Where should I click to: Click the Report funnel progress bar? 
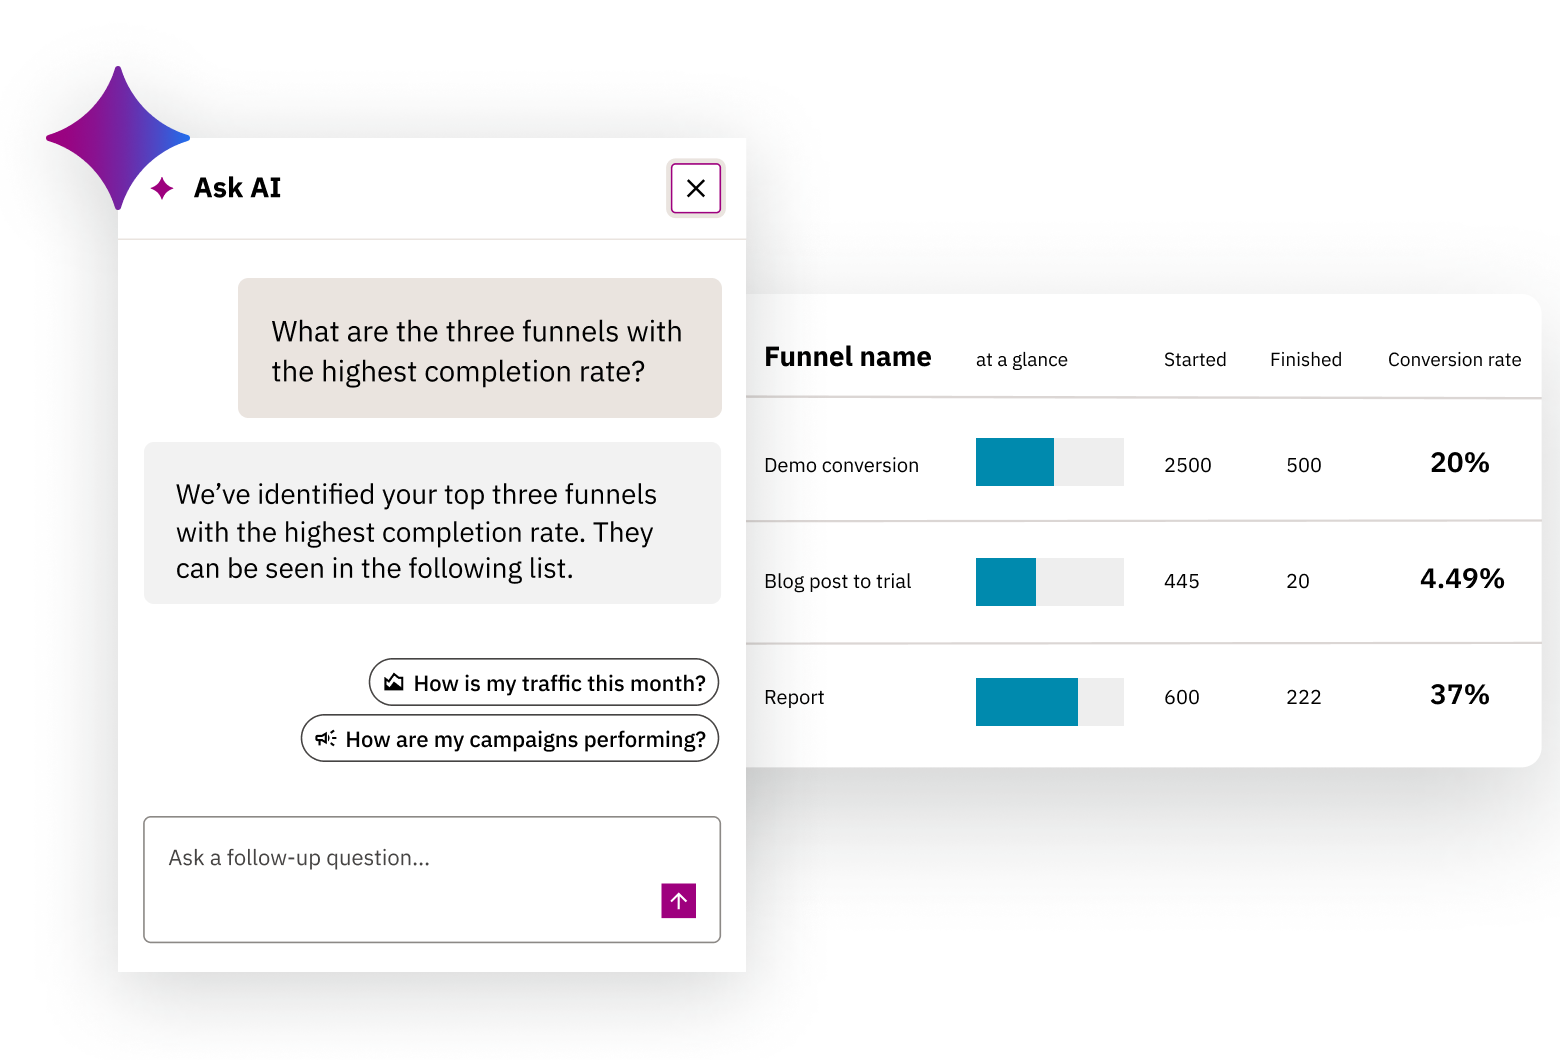(x=1049, y=701)
